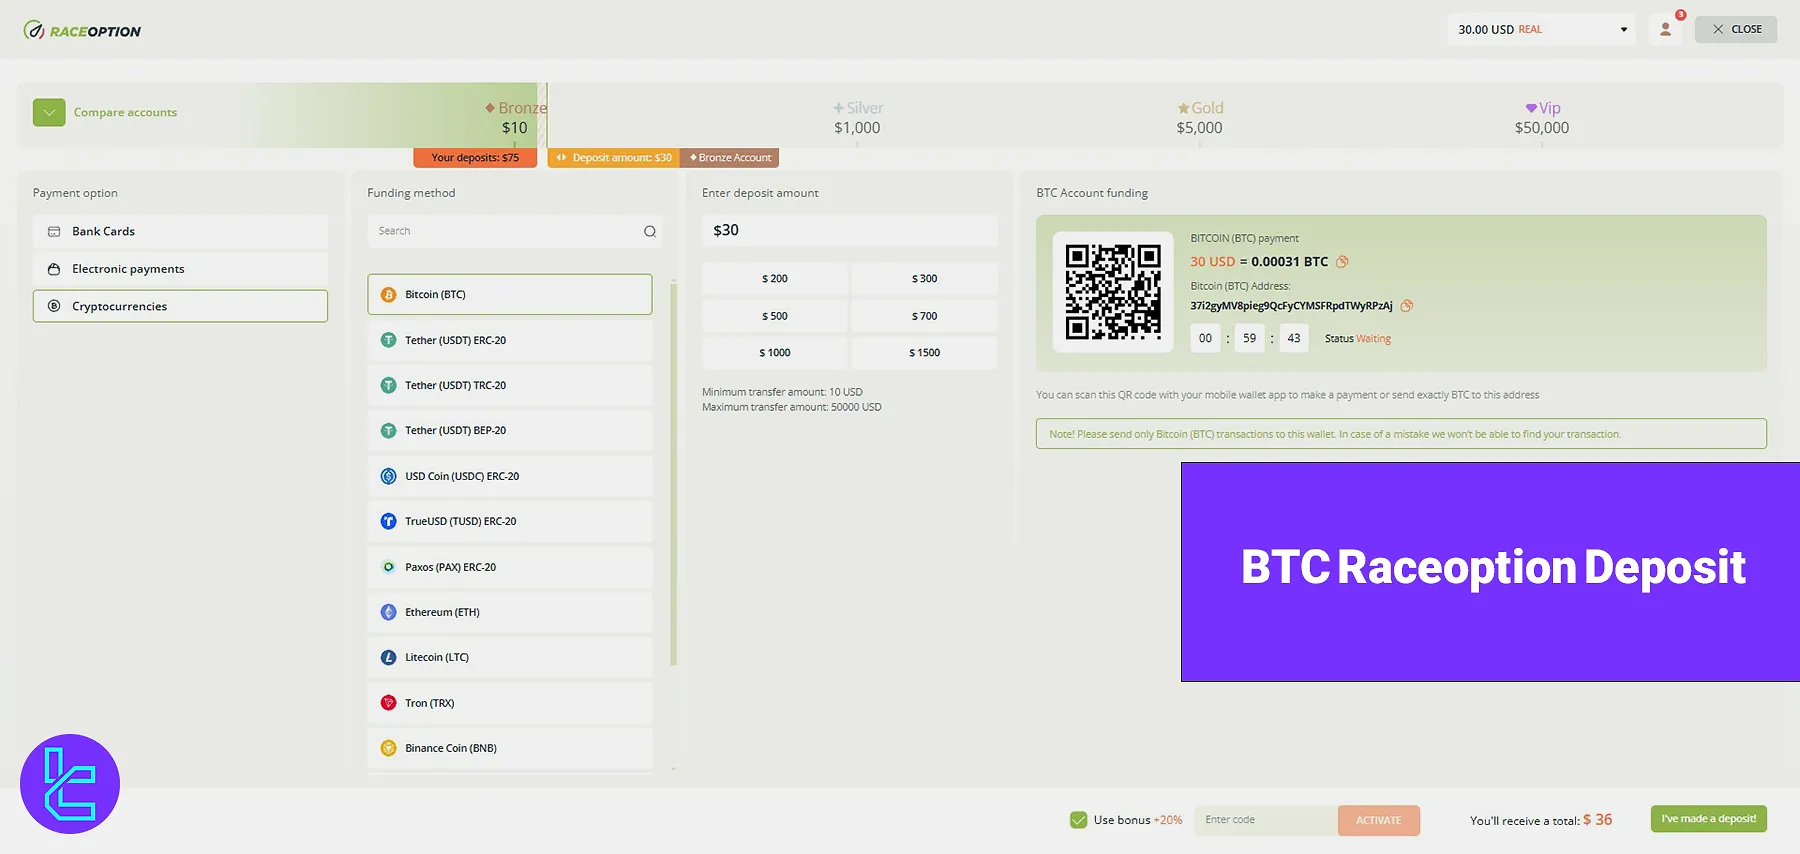Click the Tether ERC-20 coin icon
Viewport: 1800px width, 854px height.
(389, 340)
